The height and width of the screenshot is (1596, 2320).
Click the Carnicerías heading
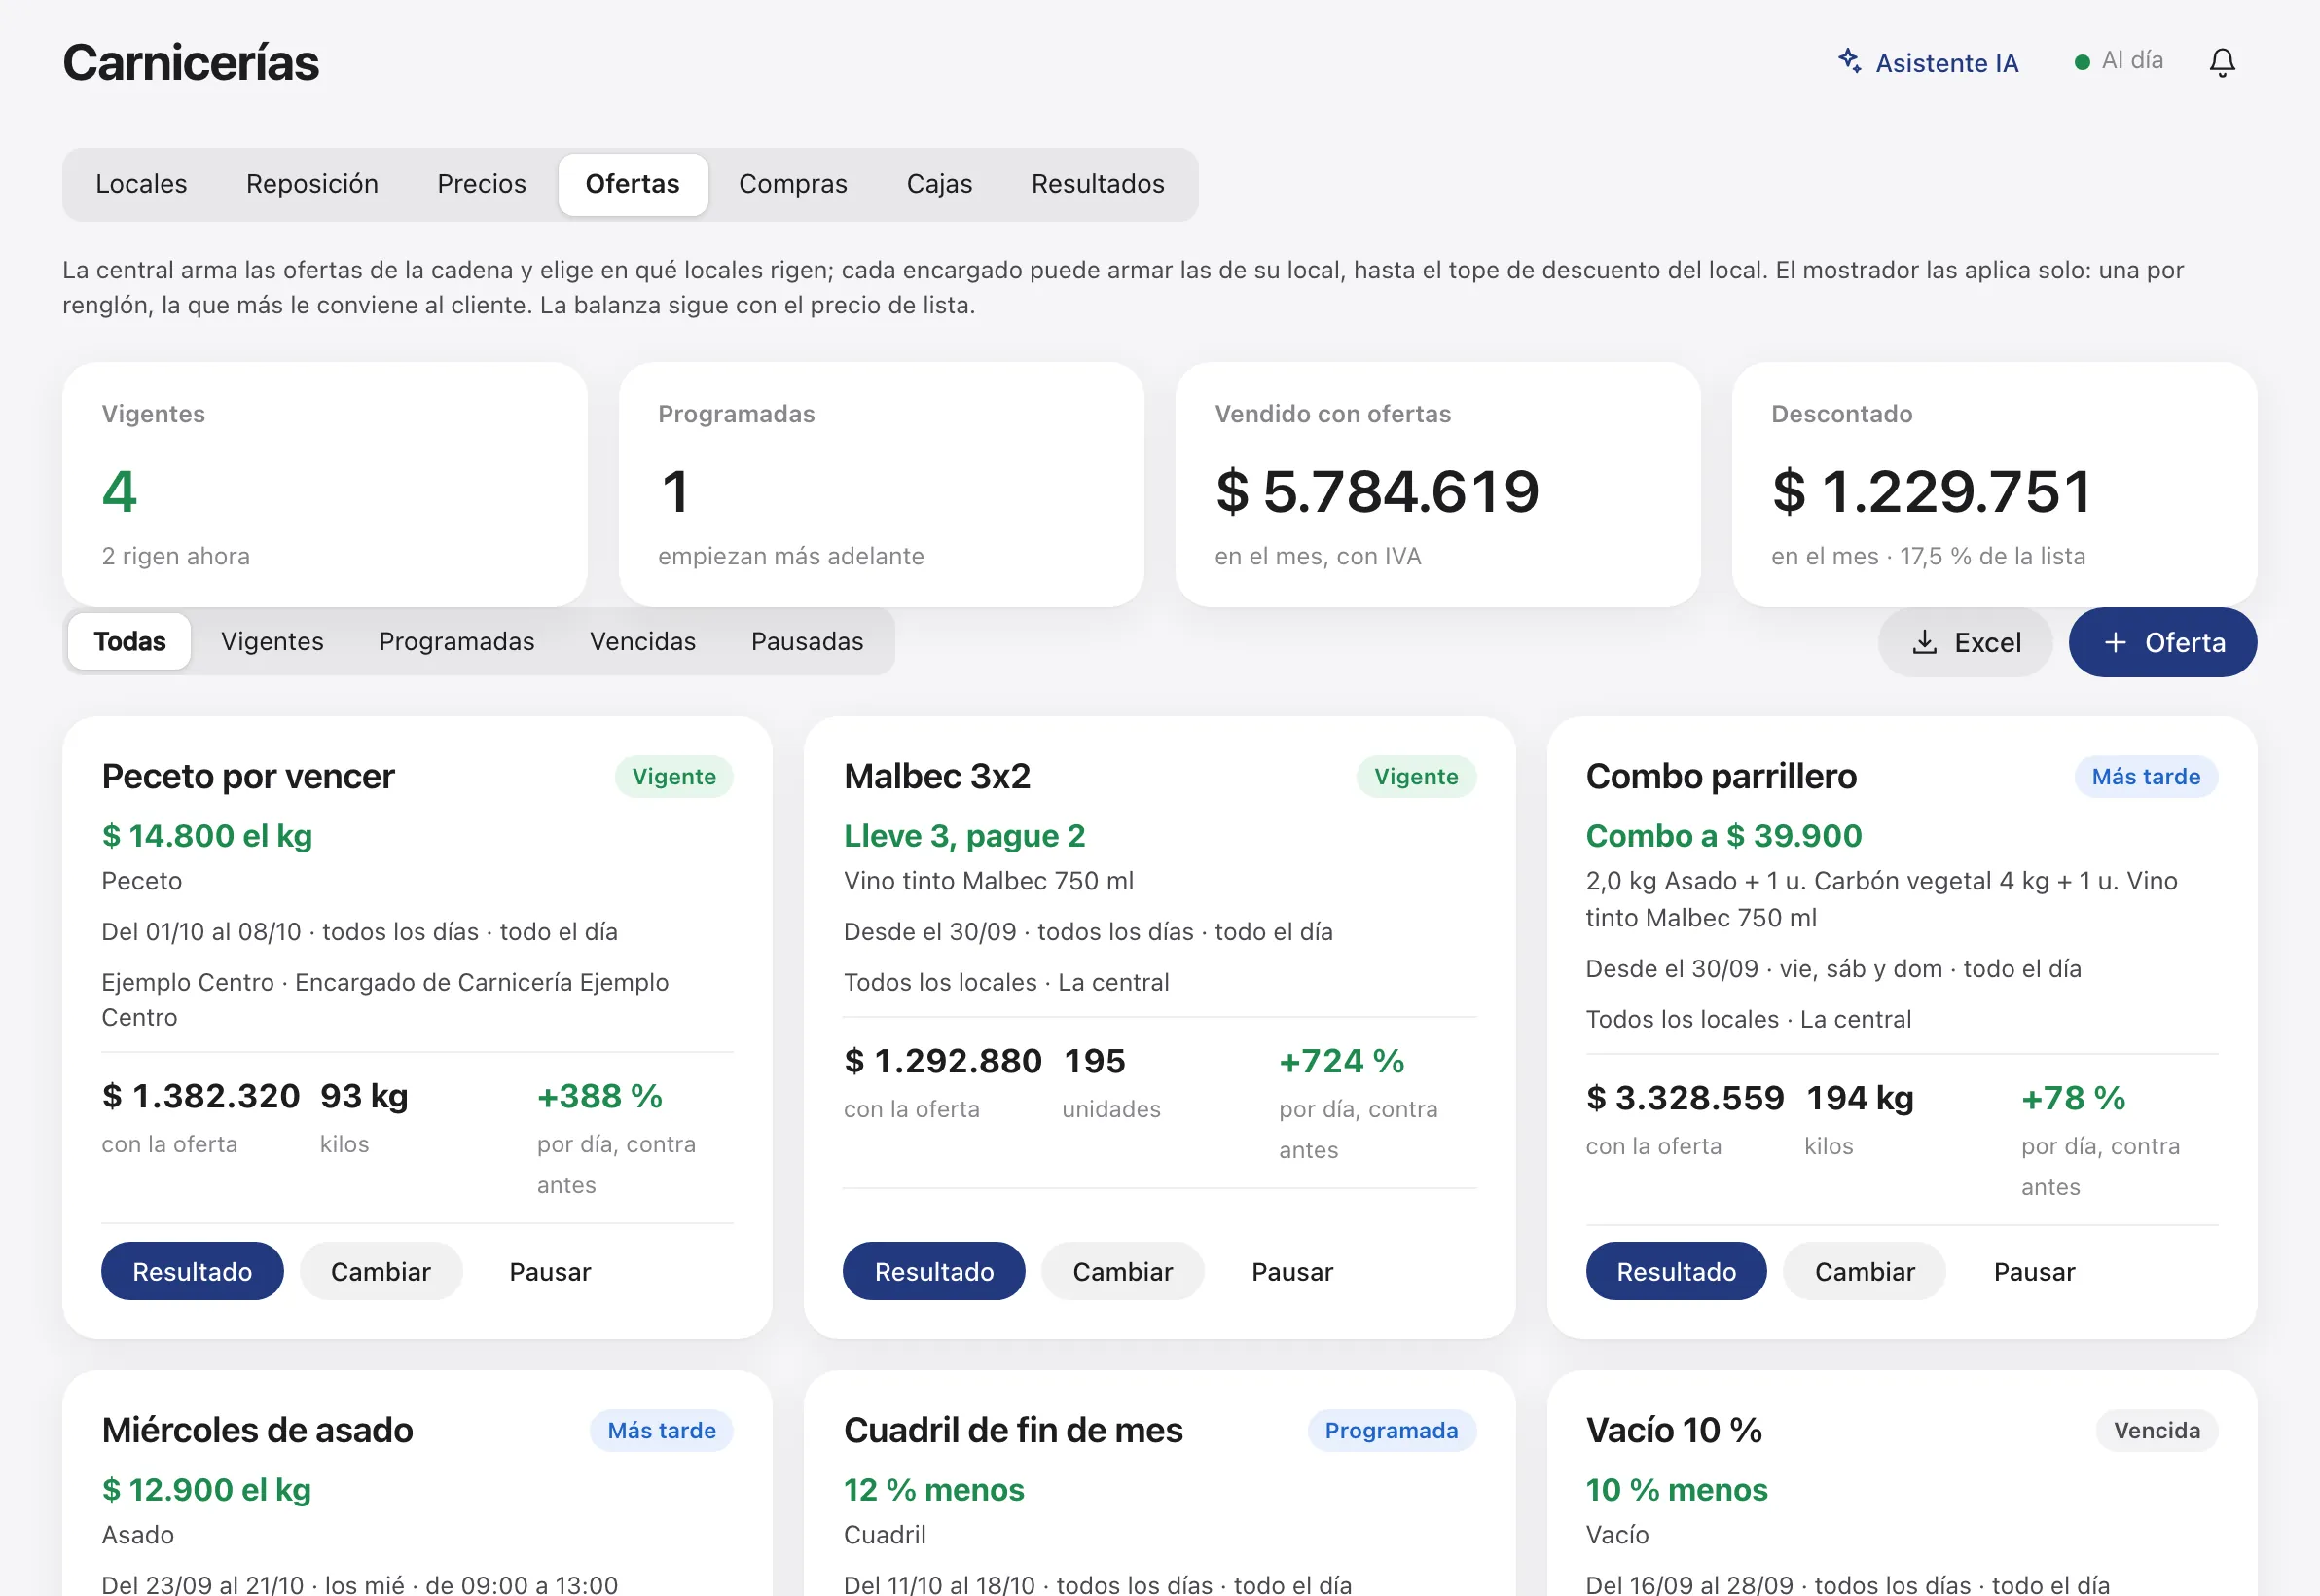pos(191,62)
